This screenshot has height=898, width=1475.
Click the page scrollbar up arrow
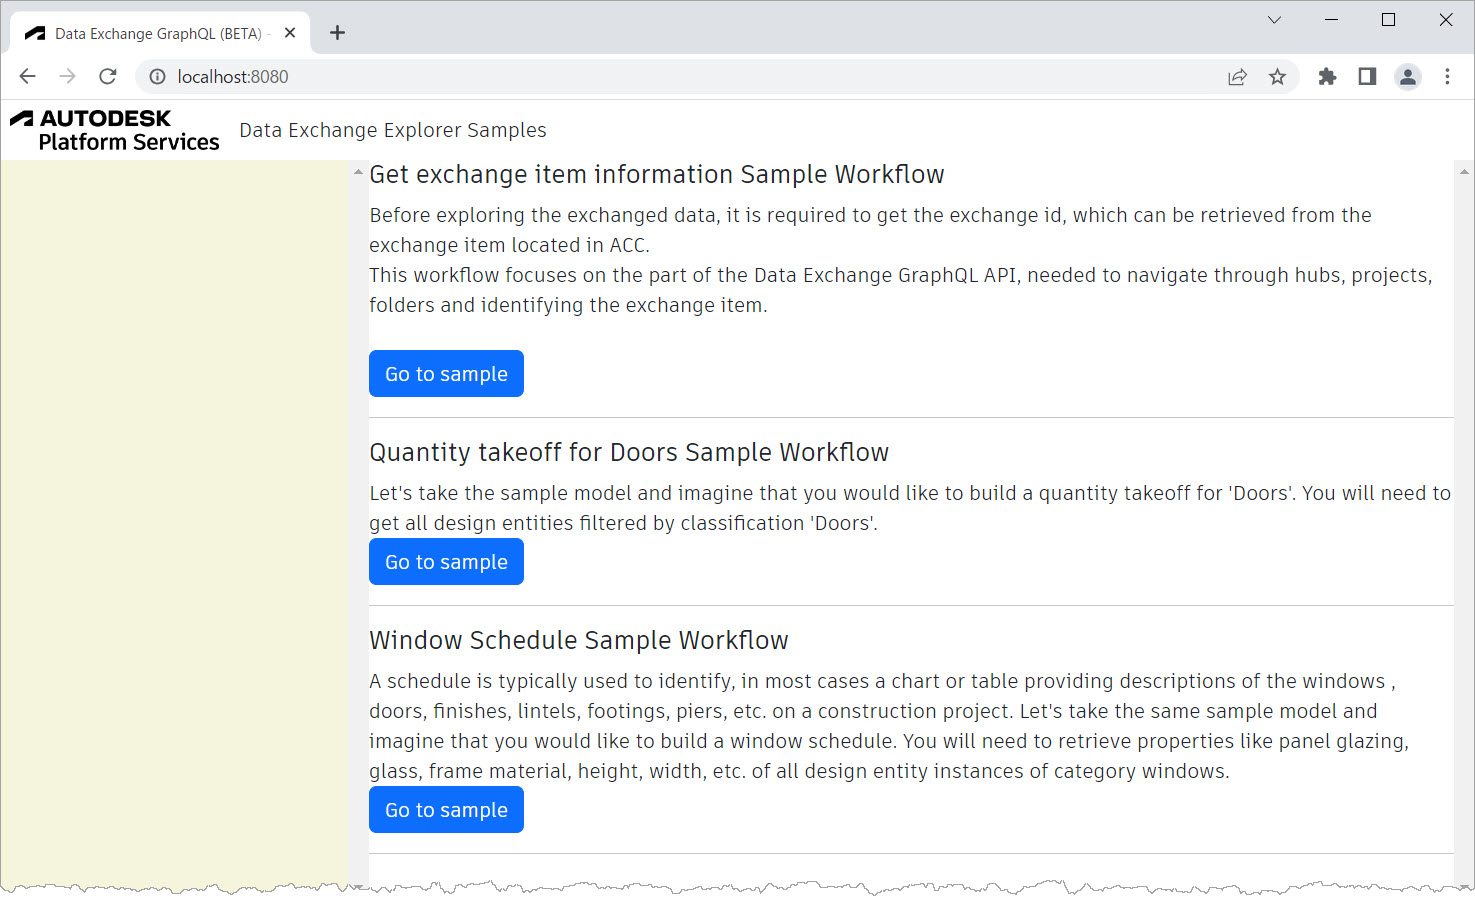tap(1464, 172)
